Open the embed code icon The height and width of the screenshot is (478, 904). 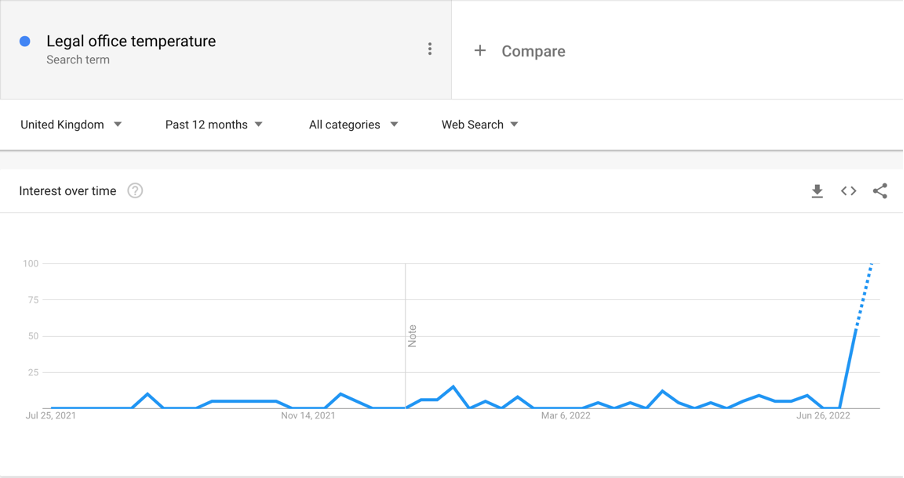pyautogui.click(x=848, y=191)
